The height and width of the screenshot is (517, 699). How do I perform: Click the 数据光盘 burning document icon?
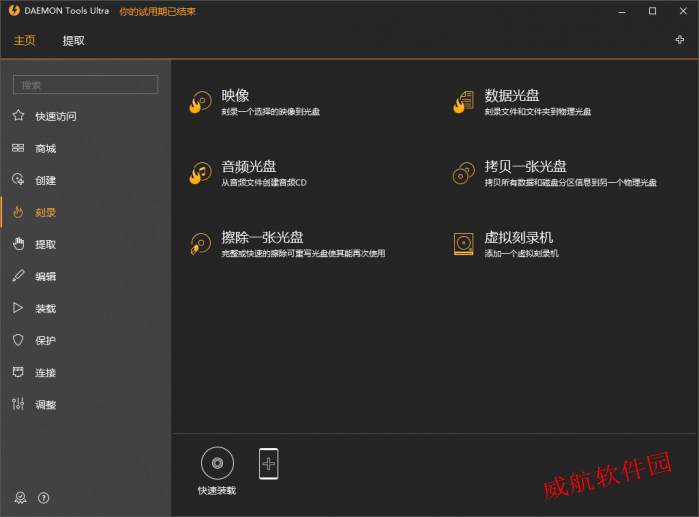pos(464,102)
